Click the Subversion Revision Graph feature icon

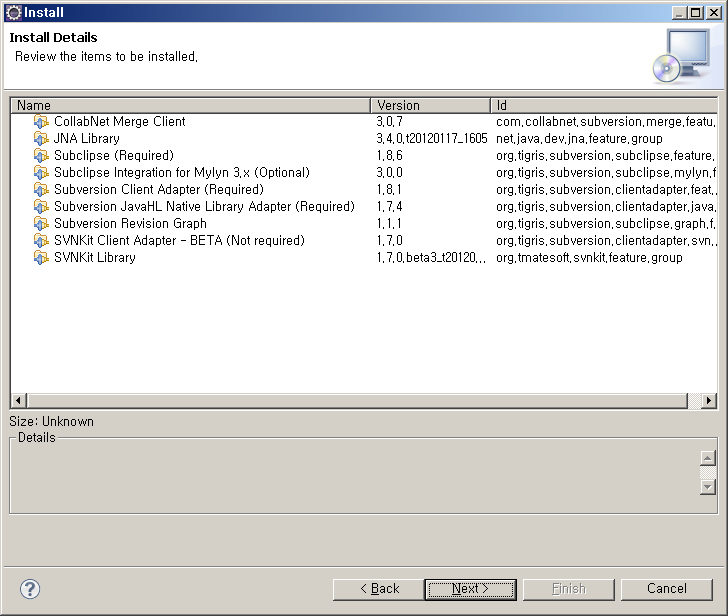pyautogui.click(x=41, y=224)
